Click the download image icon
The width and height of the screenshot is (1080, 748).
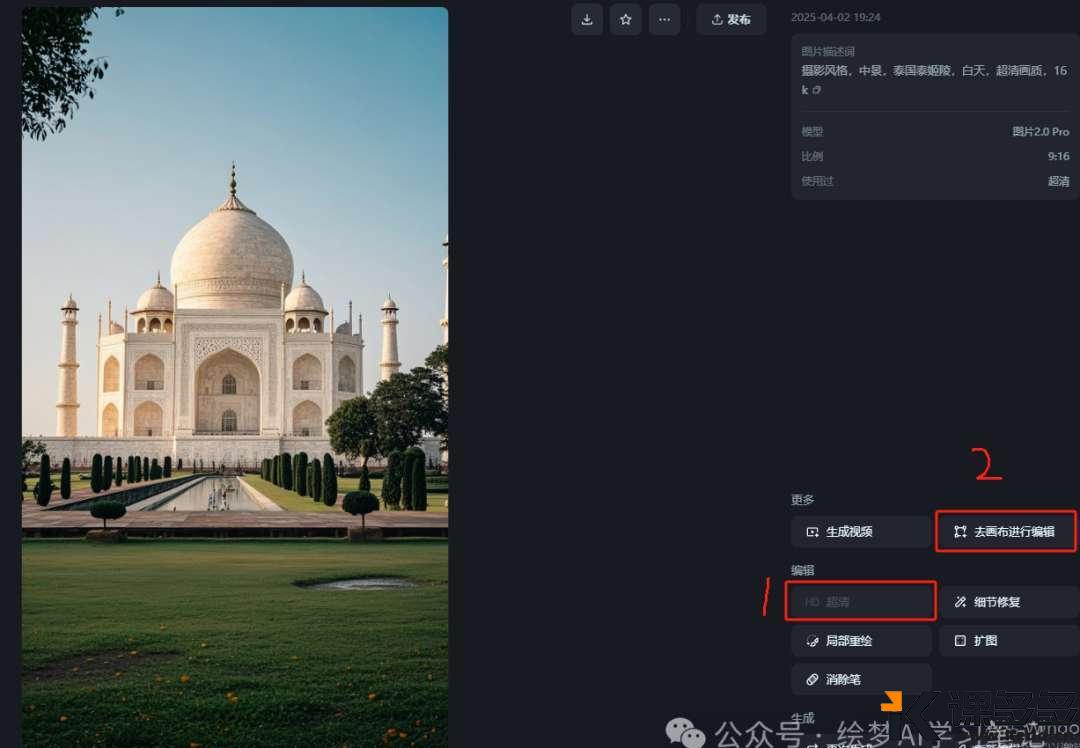[587, 19]
